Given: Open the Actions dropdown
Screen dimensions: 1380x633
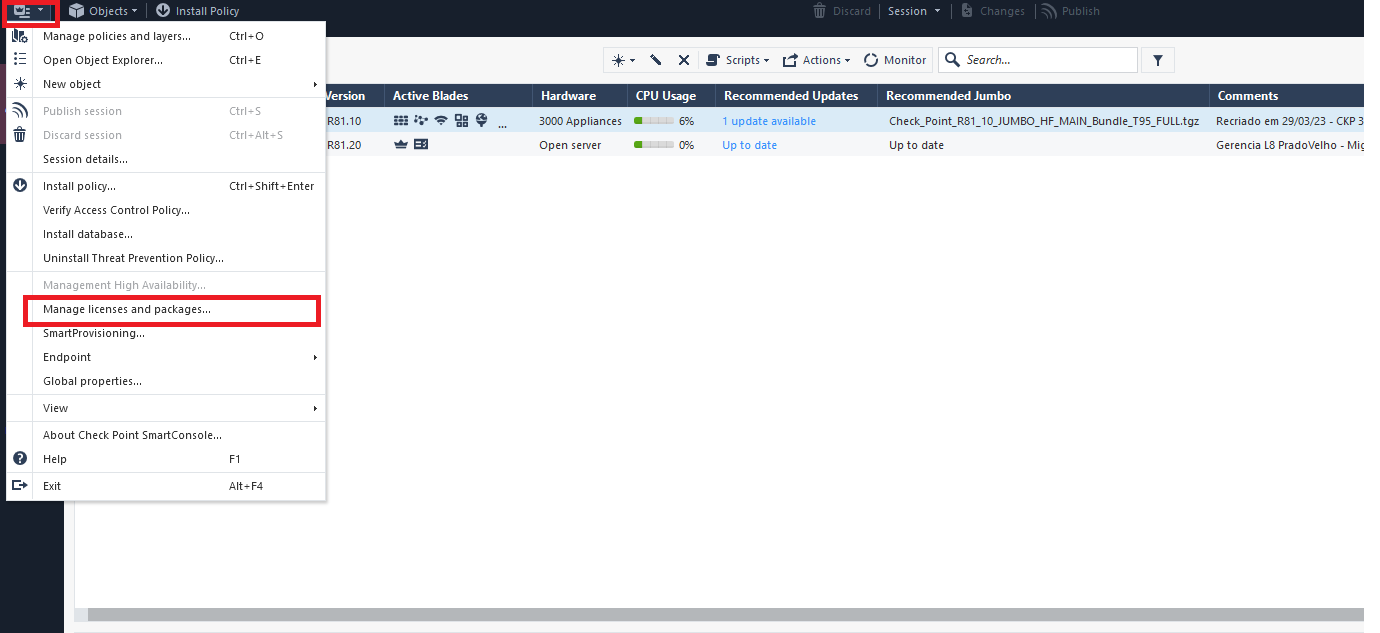Looking at the screenshot, I should 816,60.
